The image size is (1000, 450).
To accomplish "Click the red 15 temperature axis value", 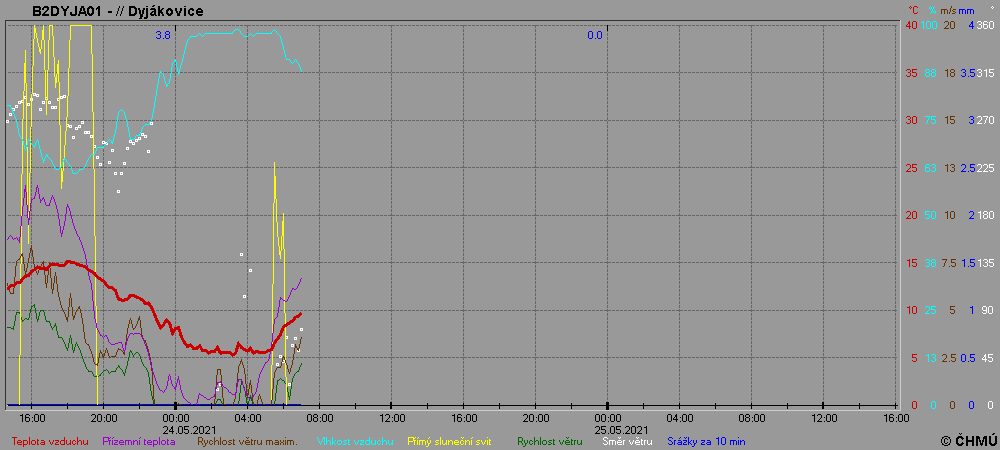I will pyautogui.click(x=911, y=263).
